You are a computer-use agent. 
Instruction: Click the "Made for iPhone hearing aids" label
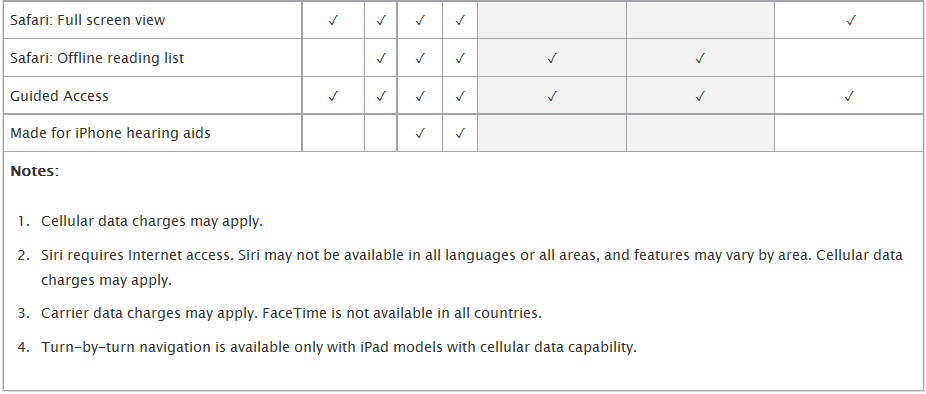coord(110,133)
